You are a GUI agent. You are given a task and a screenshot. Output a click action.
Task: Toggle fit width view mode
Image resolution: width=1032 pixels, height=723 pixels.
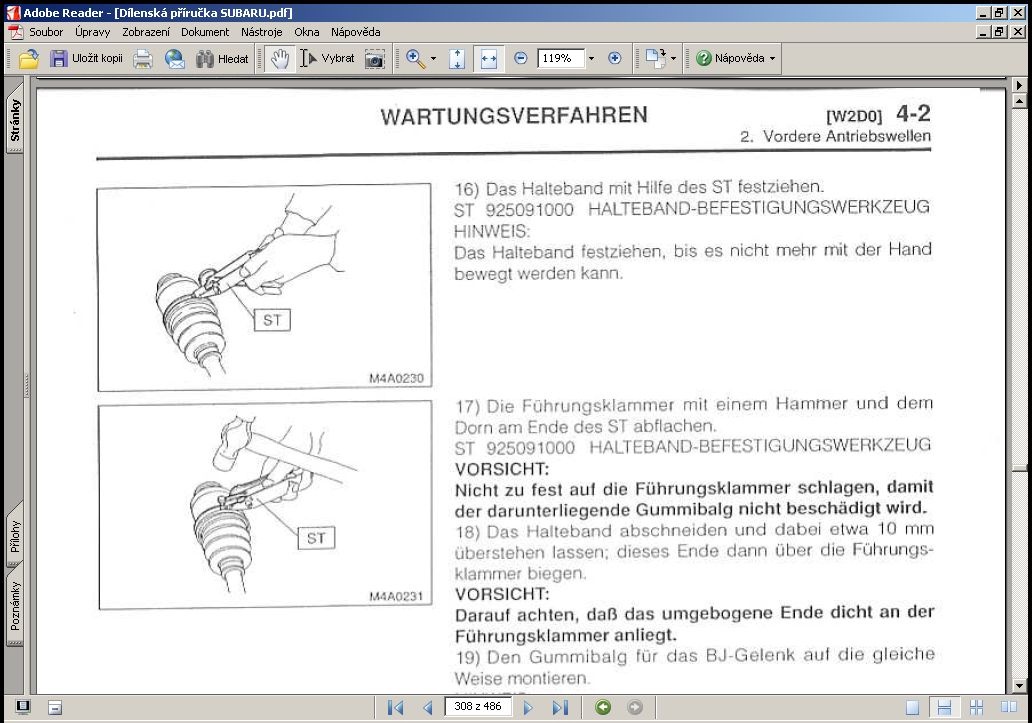489,59
